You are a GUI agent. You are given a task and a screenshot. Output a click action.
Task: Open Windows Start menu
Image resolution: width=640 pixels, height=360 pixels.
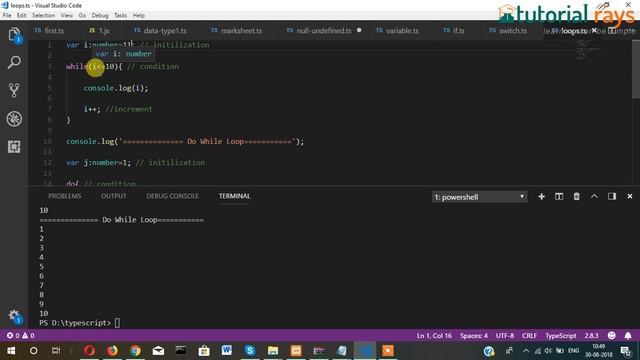(x=11, y=351)
